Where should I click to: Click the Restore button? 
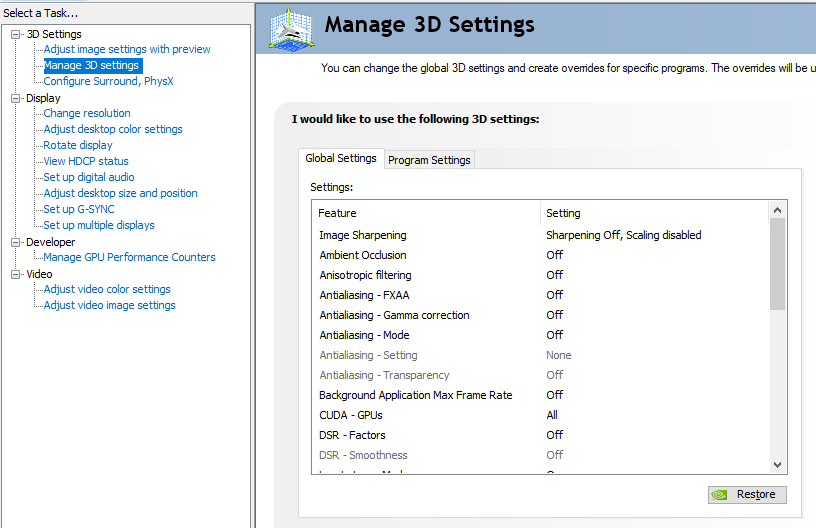(x=747, y=495)
